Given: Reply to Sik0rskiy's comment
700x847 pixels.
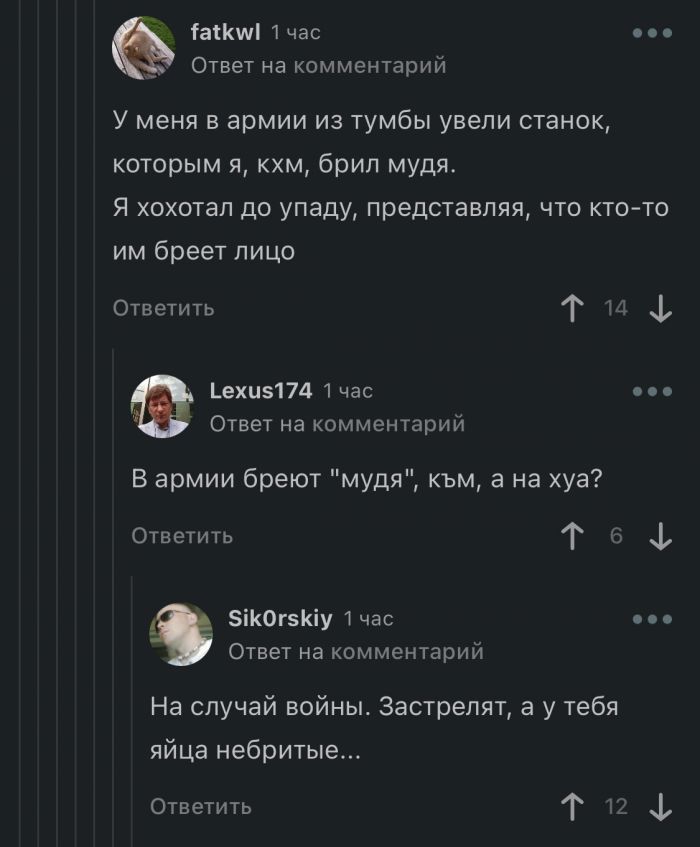Looking at the screenshot, I should (x=201, y=806).
